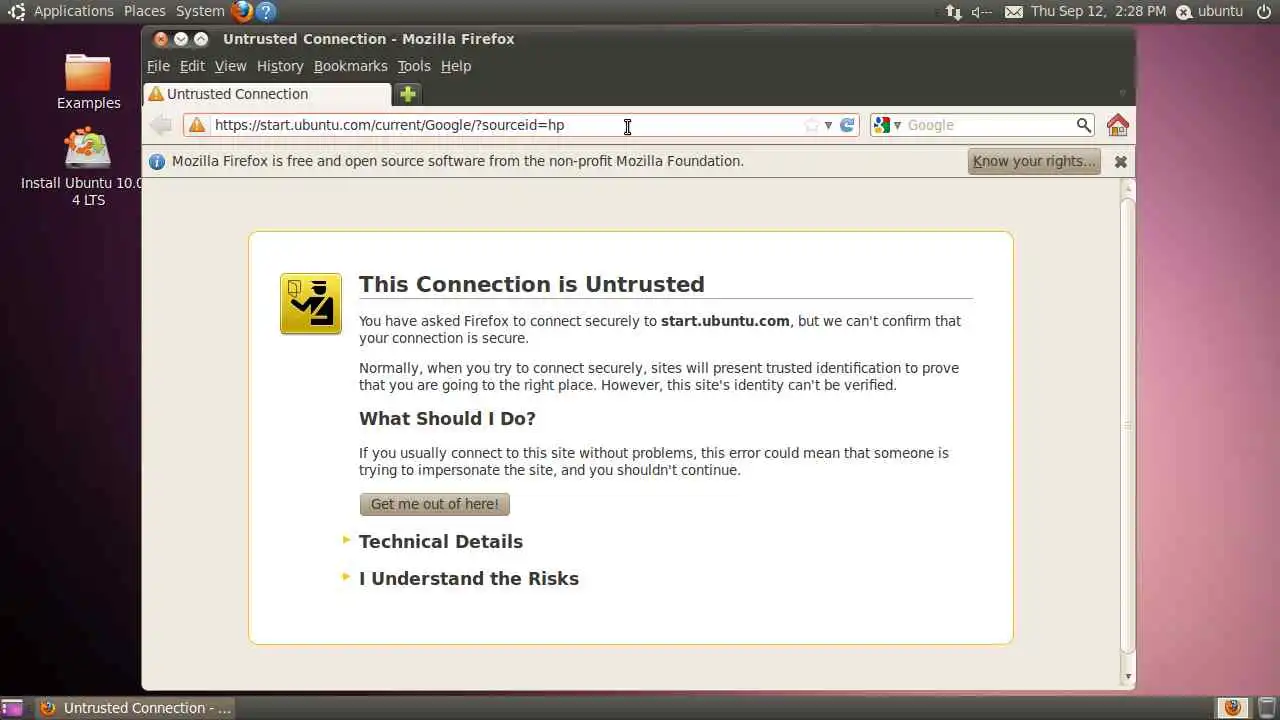Click the Untrusted Connection taskbar window button
The height and width of the screenshot is (720, 1280).
point(136,708)
